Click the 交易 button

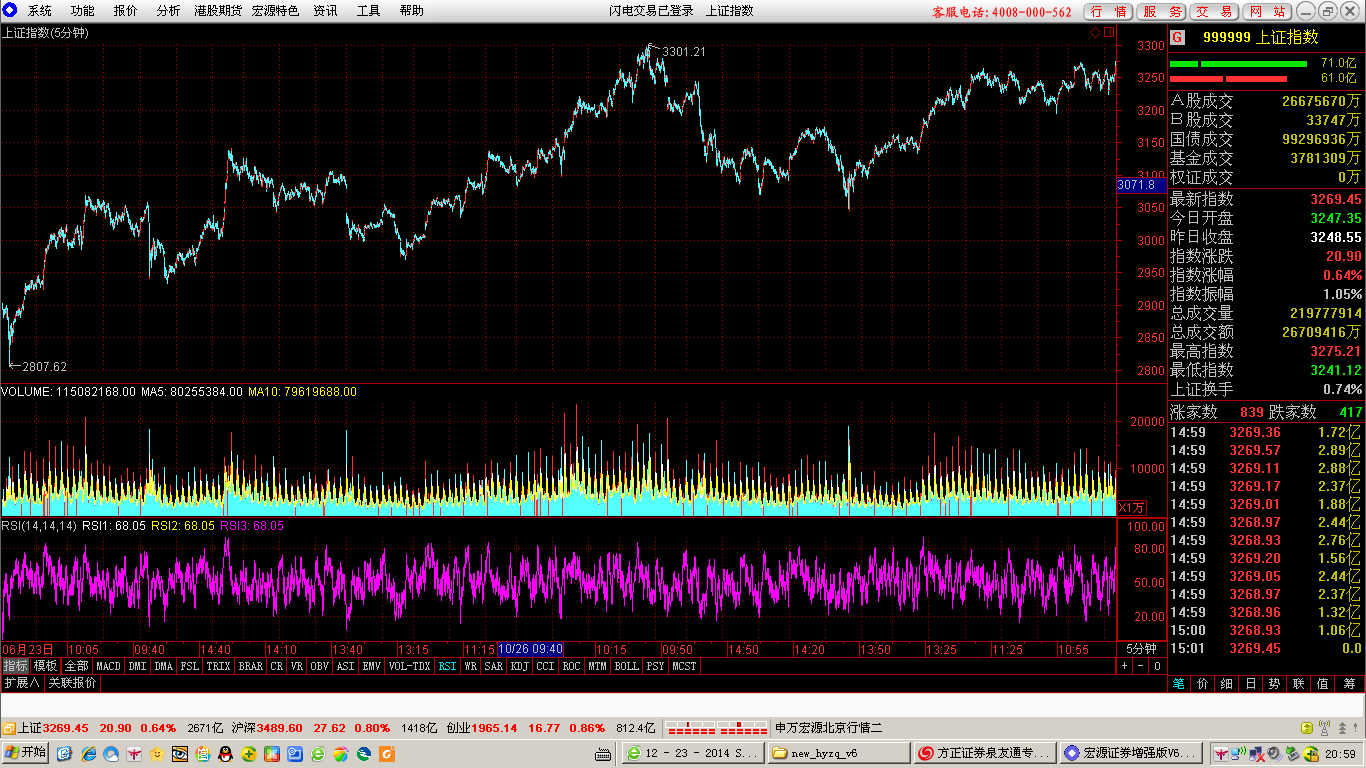pos(1215,12)
